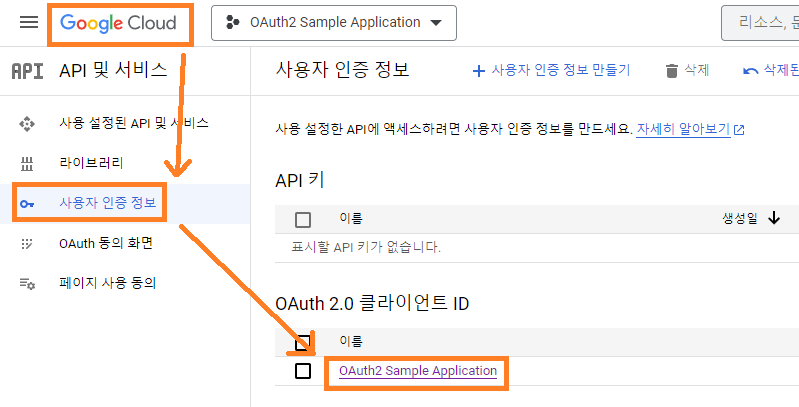Image resolution: width=799 pixels, height=407 pixels.
Task: Click the enabled APIs diamond icon
Action: pos(27,124)
